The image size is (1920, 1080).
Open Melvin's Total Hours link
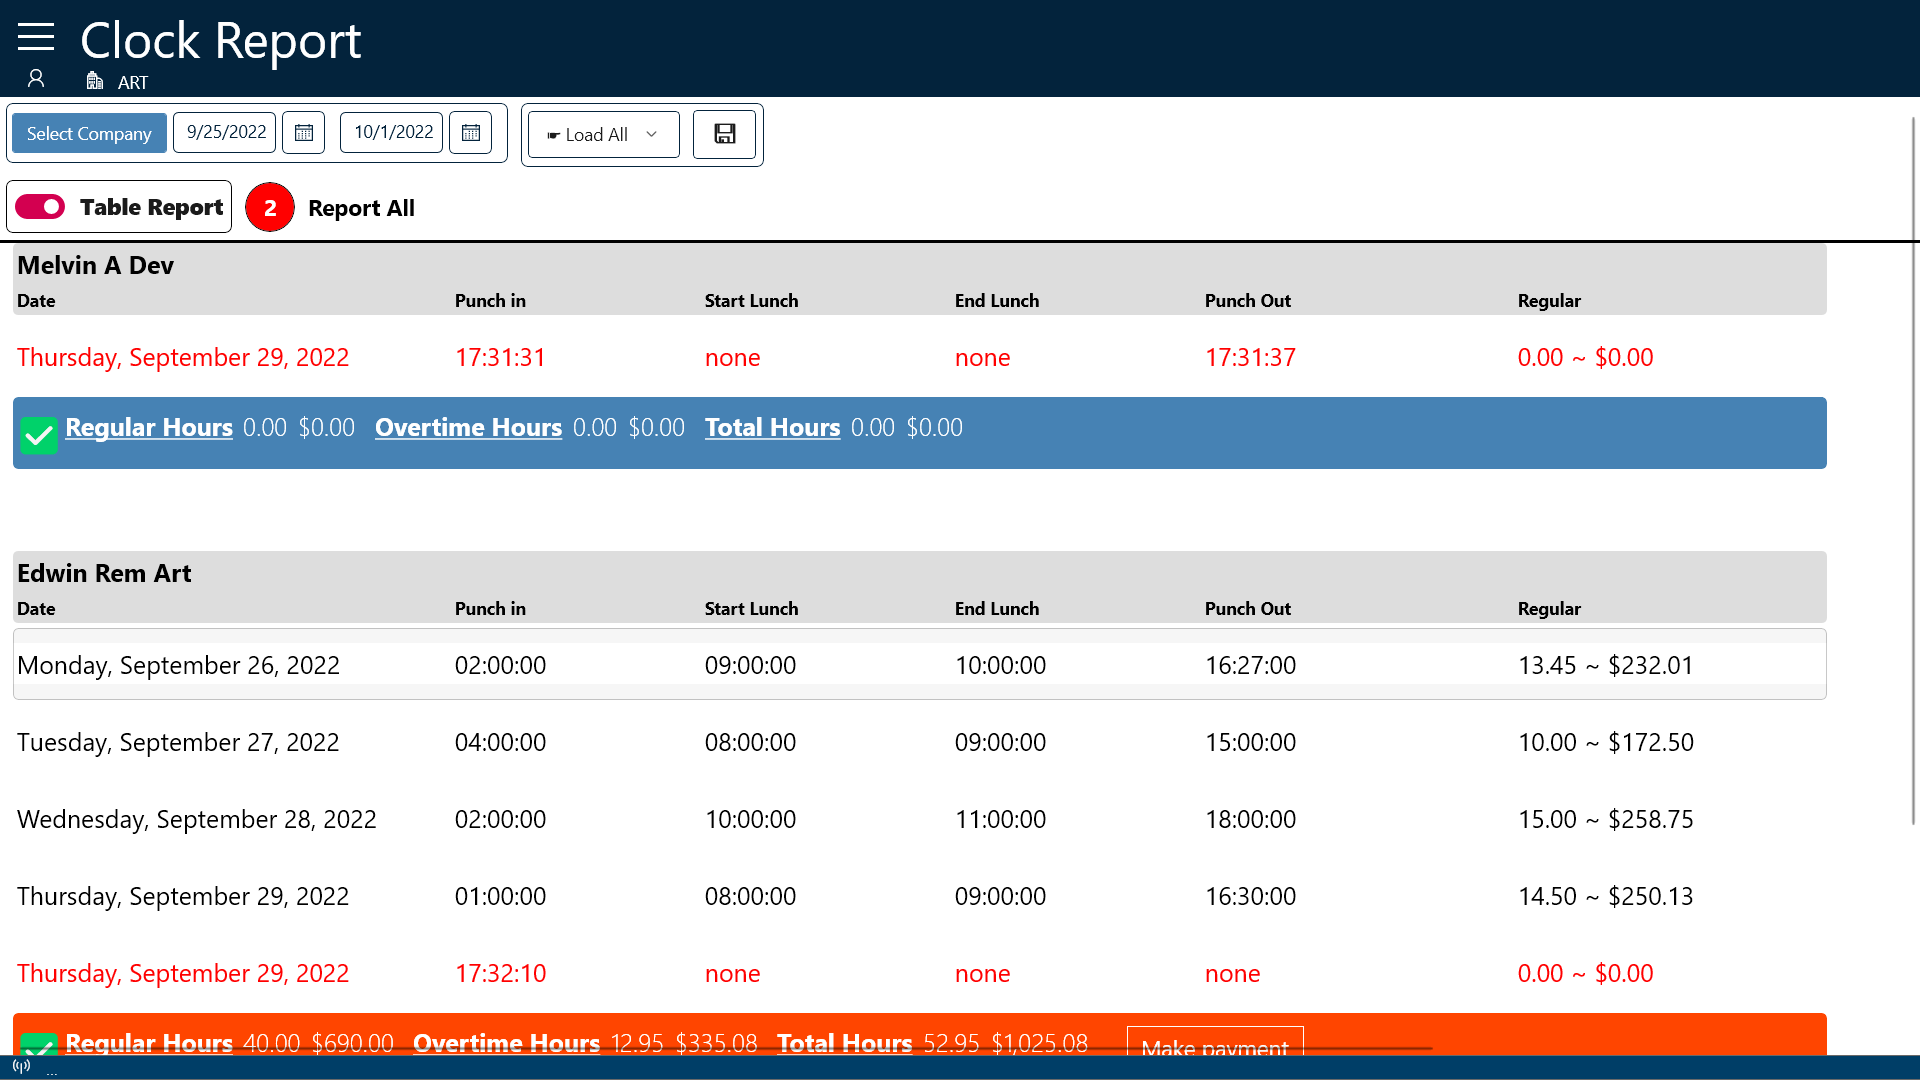point(772,428)
